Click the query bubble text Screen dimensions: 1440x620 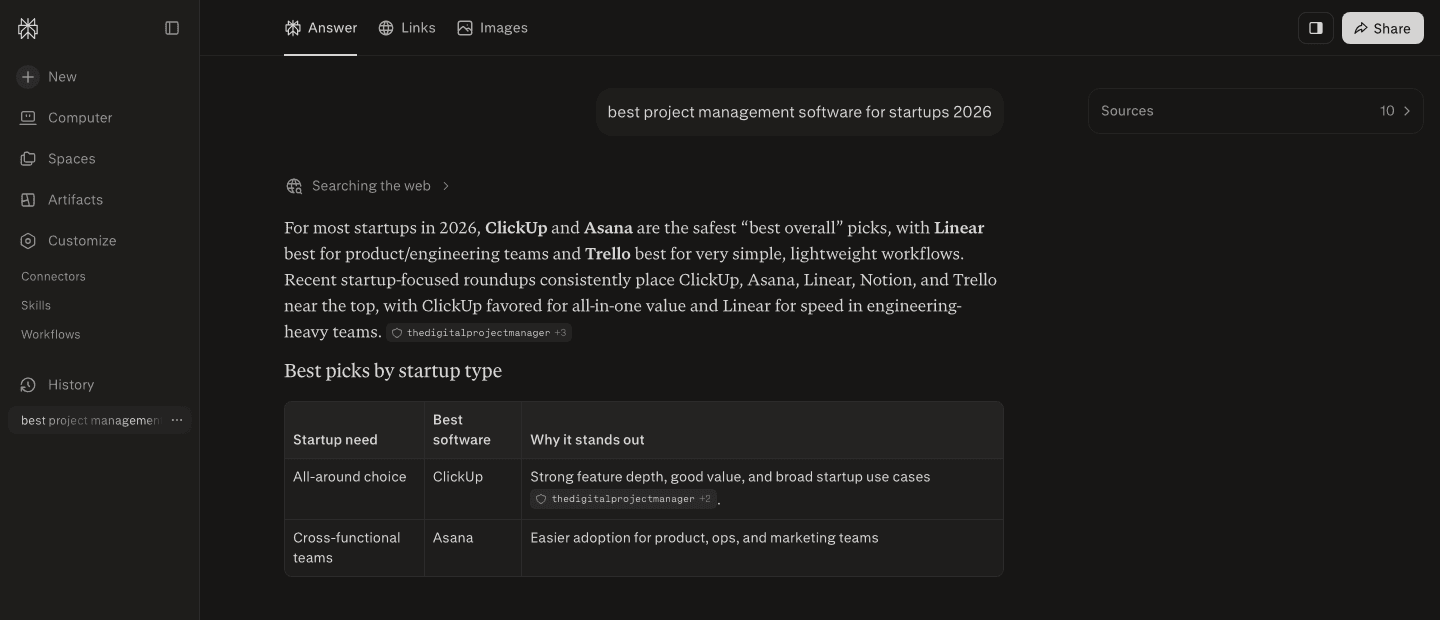tap(799, 112)
